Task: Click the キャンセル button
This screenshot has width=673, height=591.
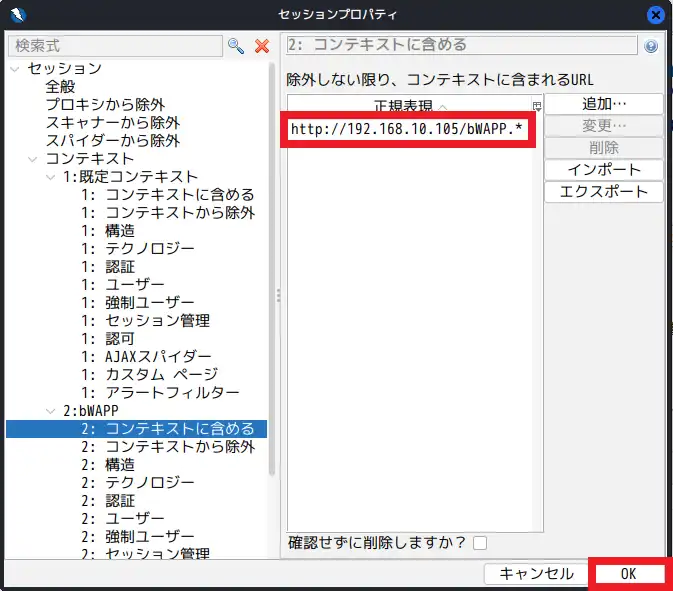Action: (536, 574)
